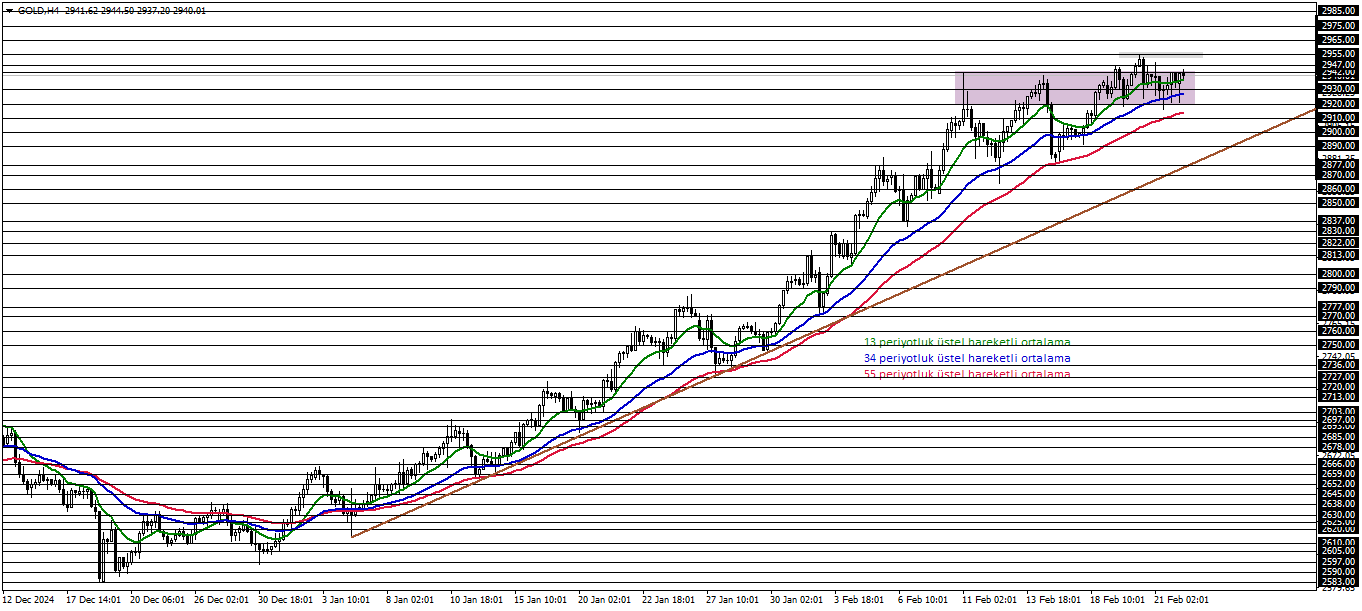Click the 11 Feb 02:01 time label
Viewport: 1362px width, 611px height.
[x=989, y=600]
